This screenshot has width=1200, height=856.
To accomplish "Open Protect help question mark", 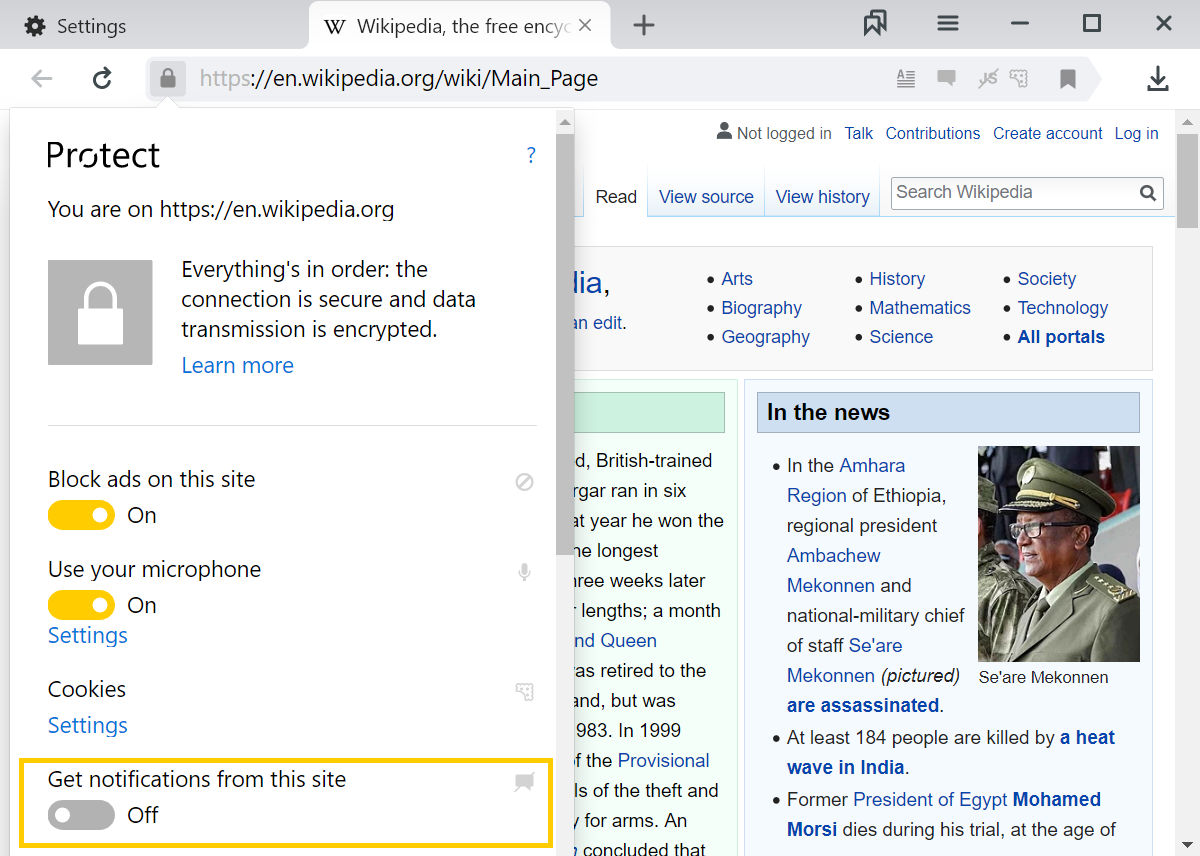I will [531, 155].
